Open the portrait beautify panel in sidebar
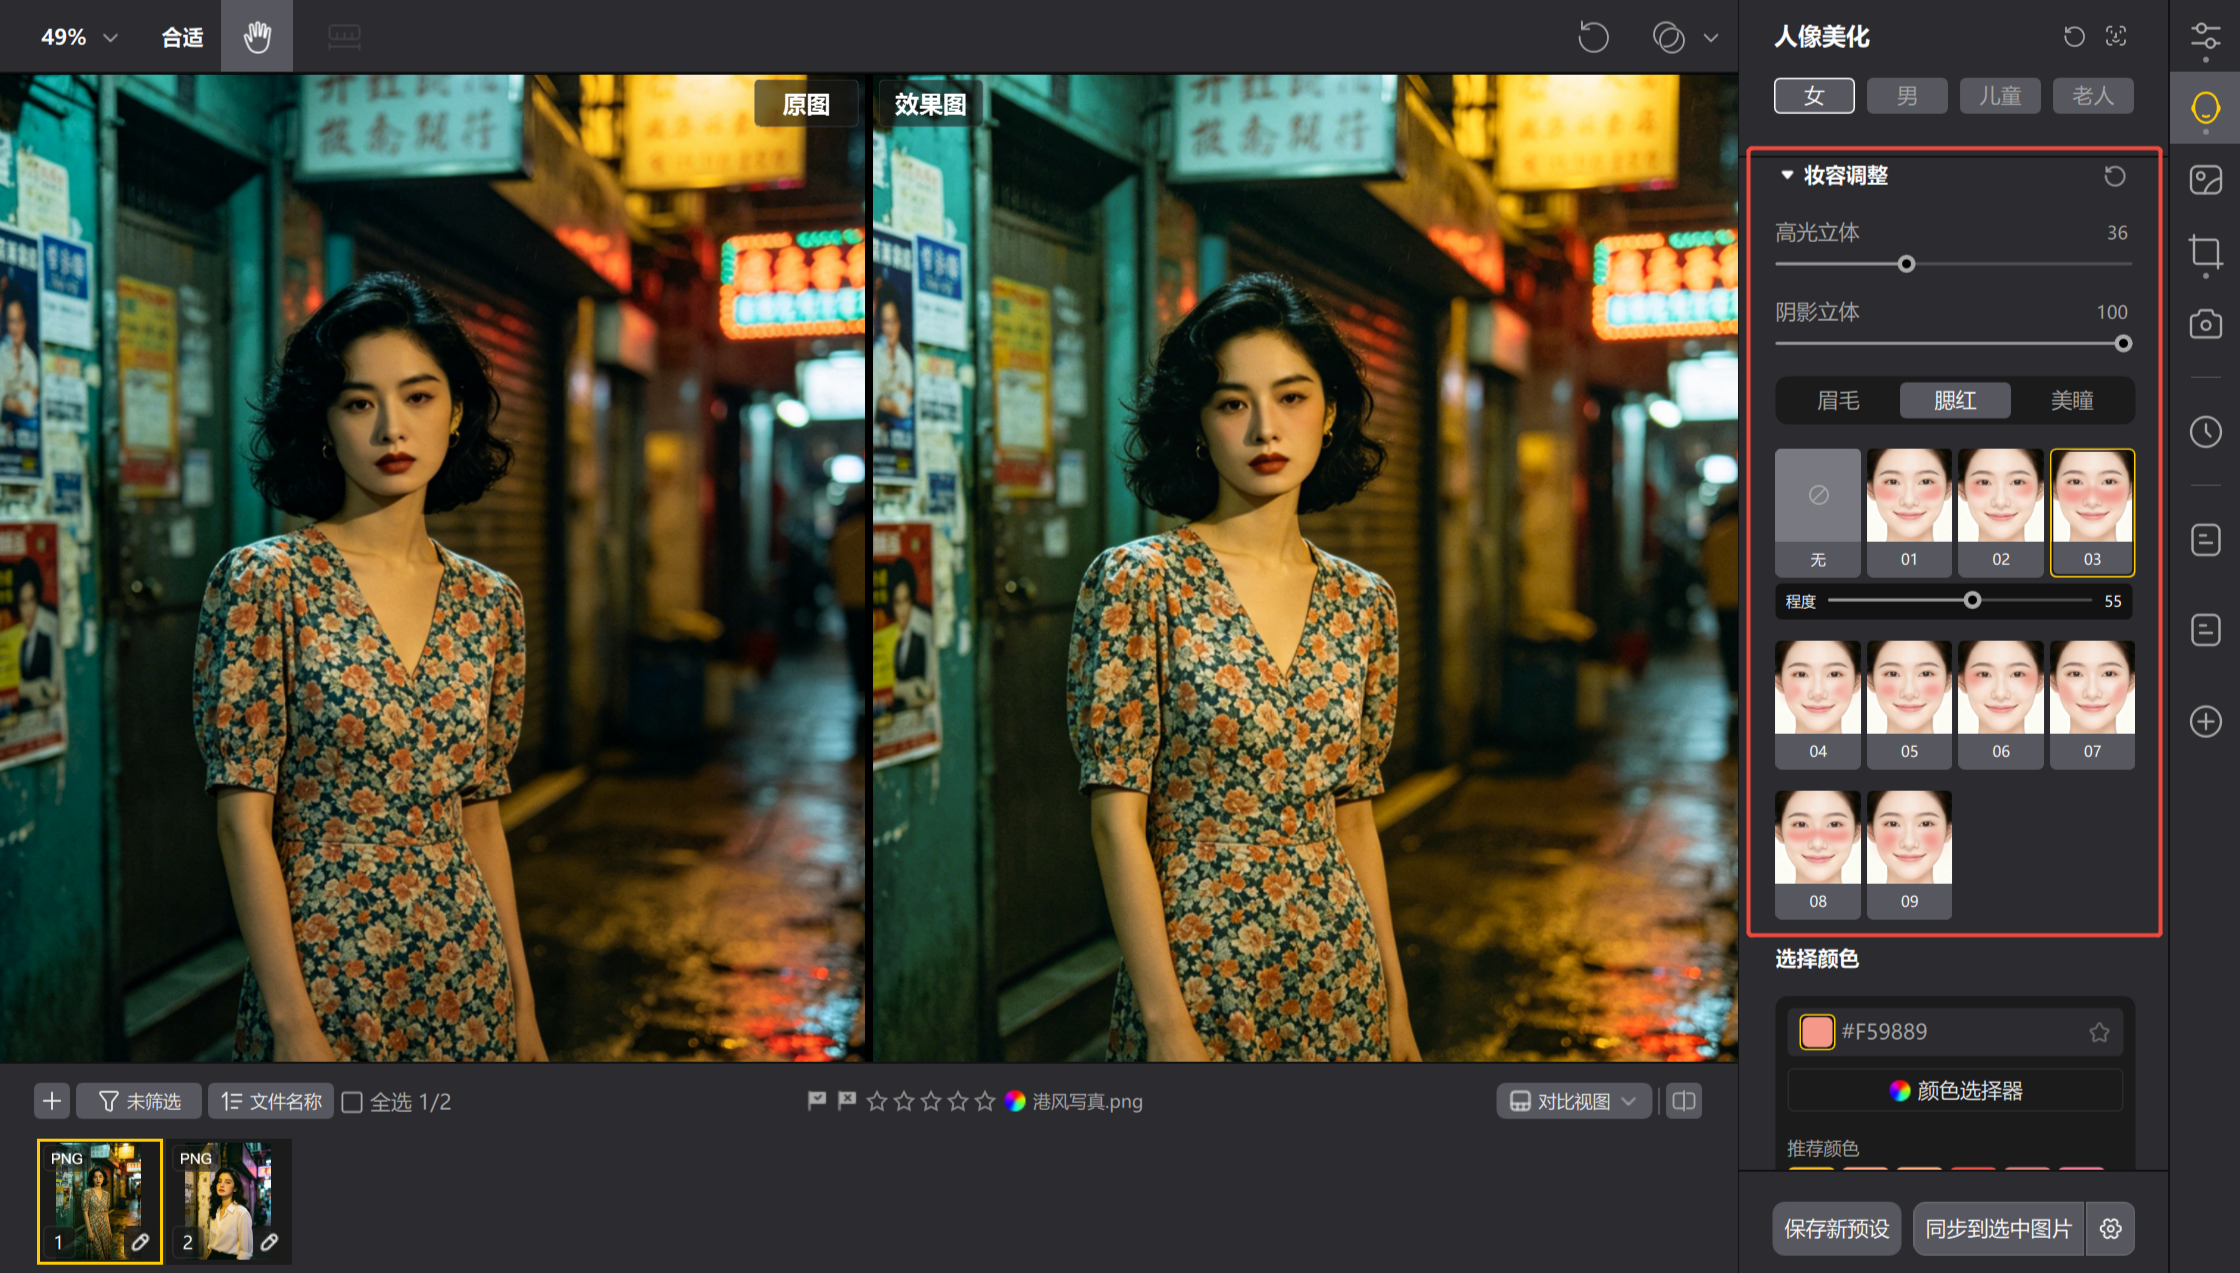The width and height of the screenshot is (2240, 1273). pyautogui.click(x=2205, y=107)
